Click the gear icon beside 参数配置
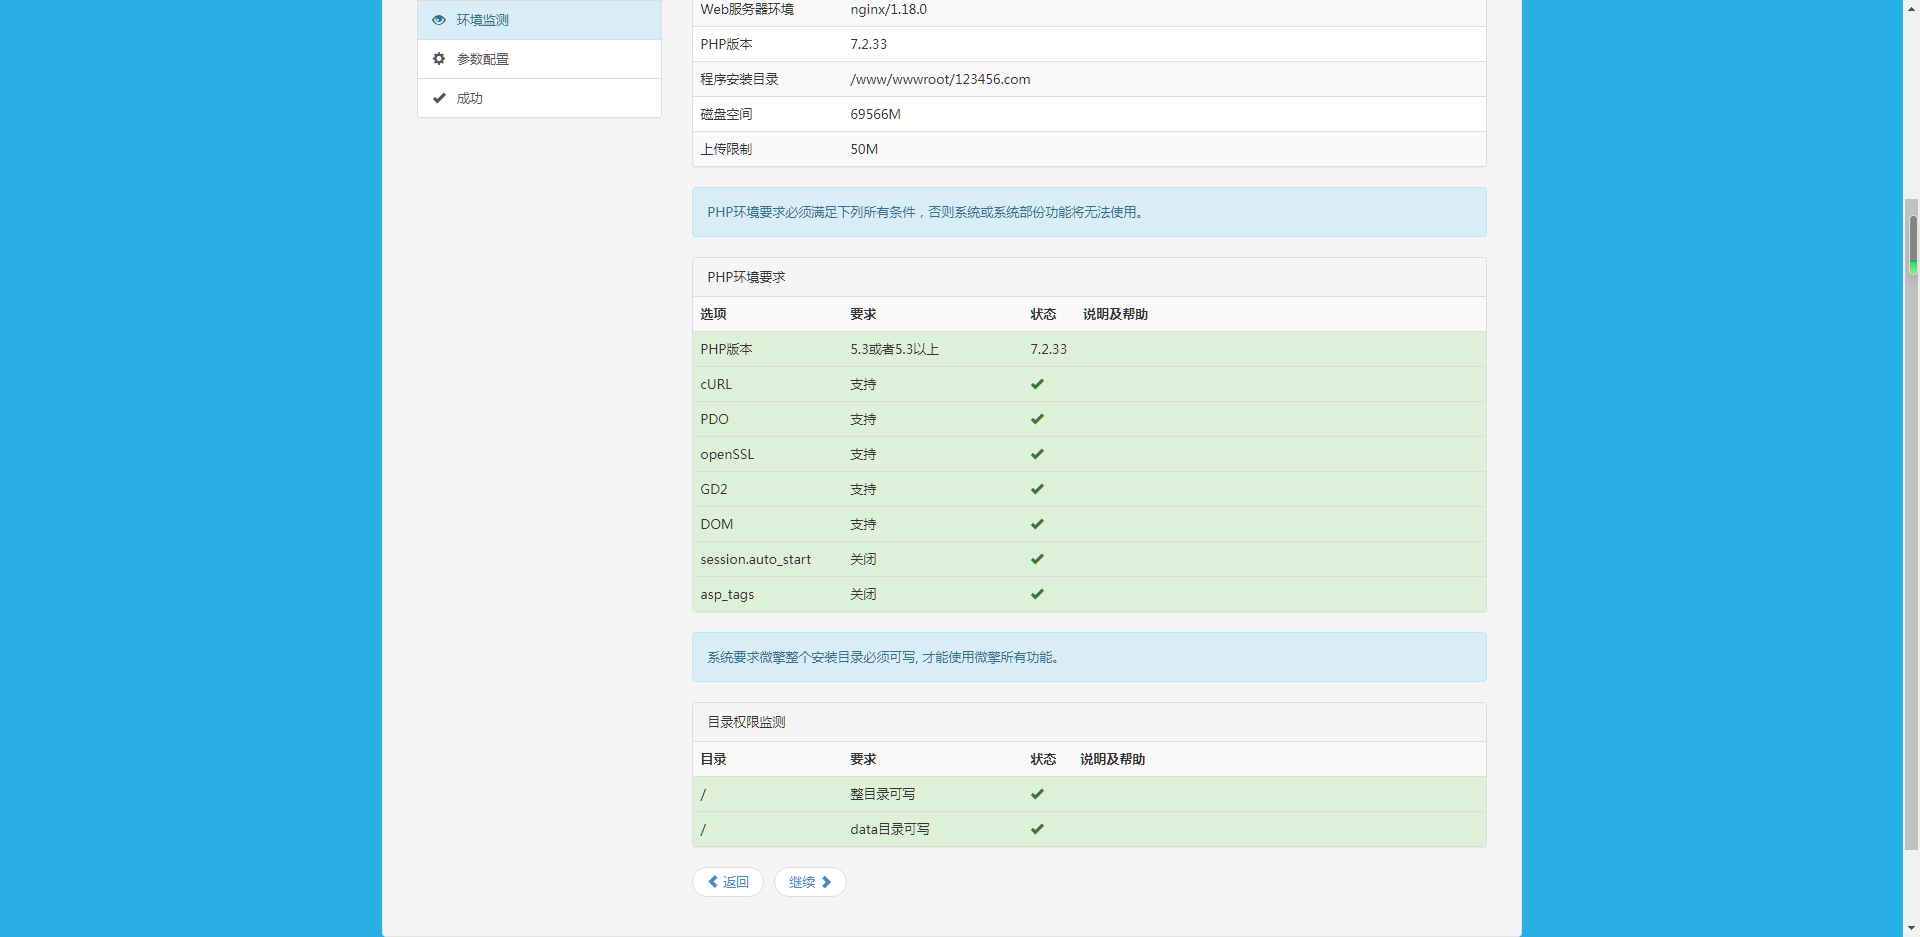 [x=439, y=59]
